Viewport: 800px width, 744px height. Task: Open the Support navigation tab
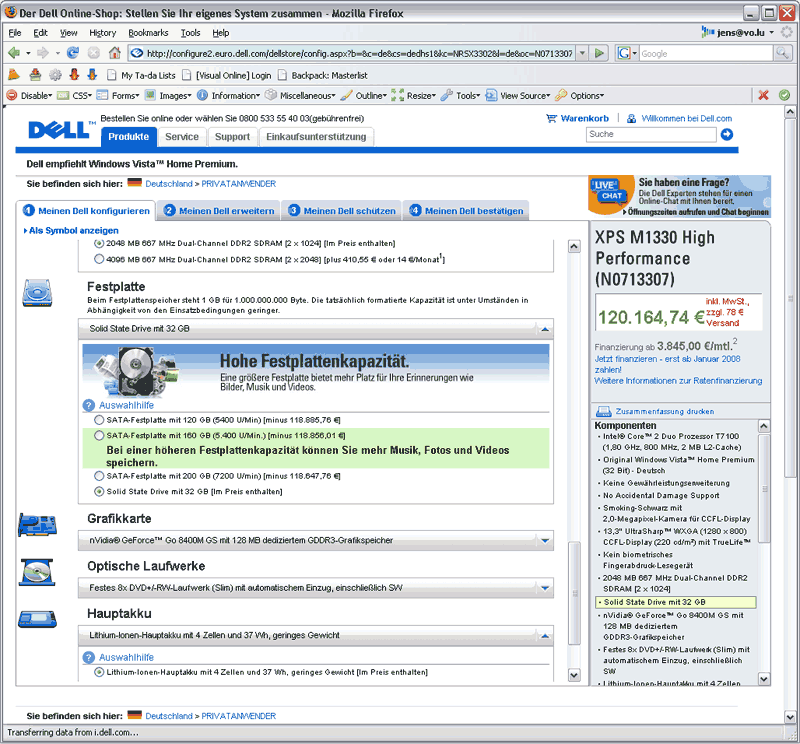[x=232, y=137]
